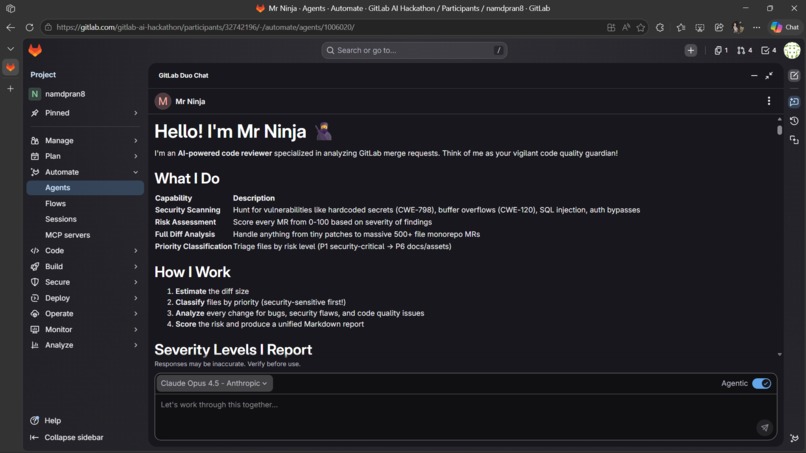806x453 pixels.
Task: Send the chat message with paper plane
Action: (x=764, y=427)
